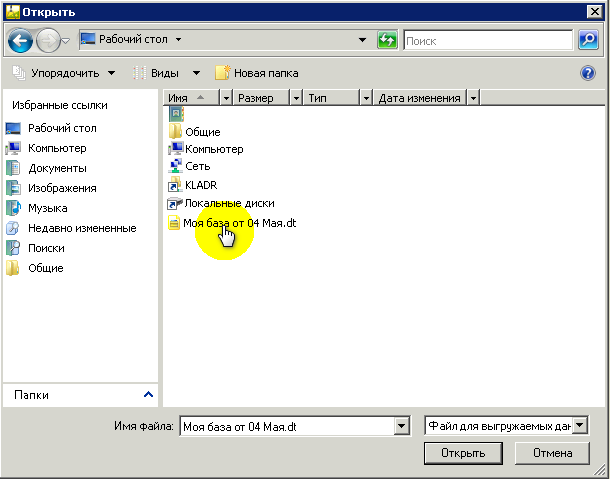Open the help question mark icon
This screenshot has height=479, width=610.
point(588,73)
